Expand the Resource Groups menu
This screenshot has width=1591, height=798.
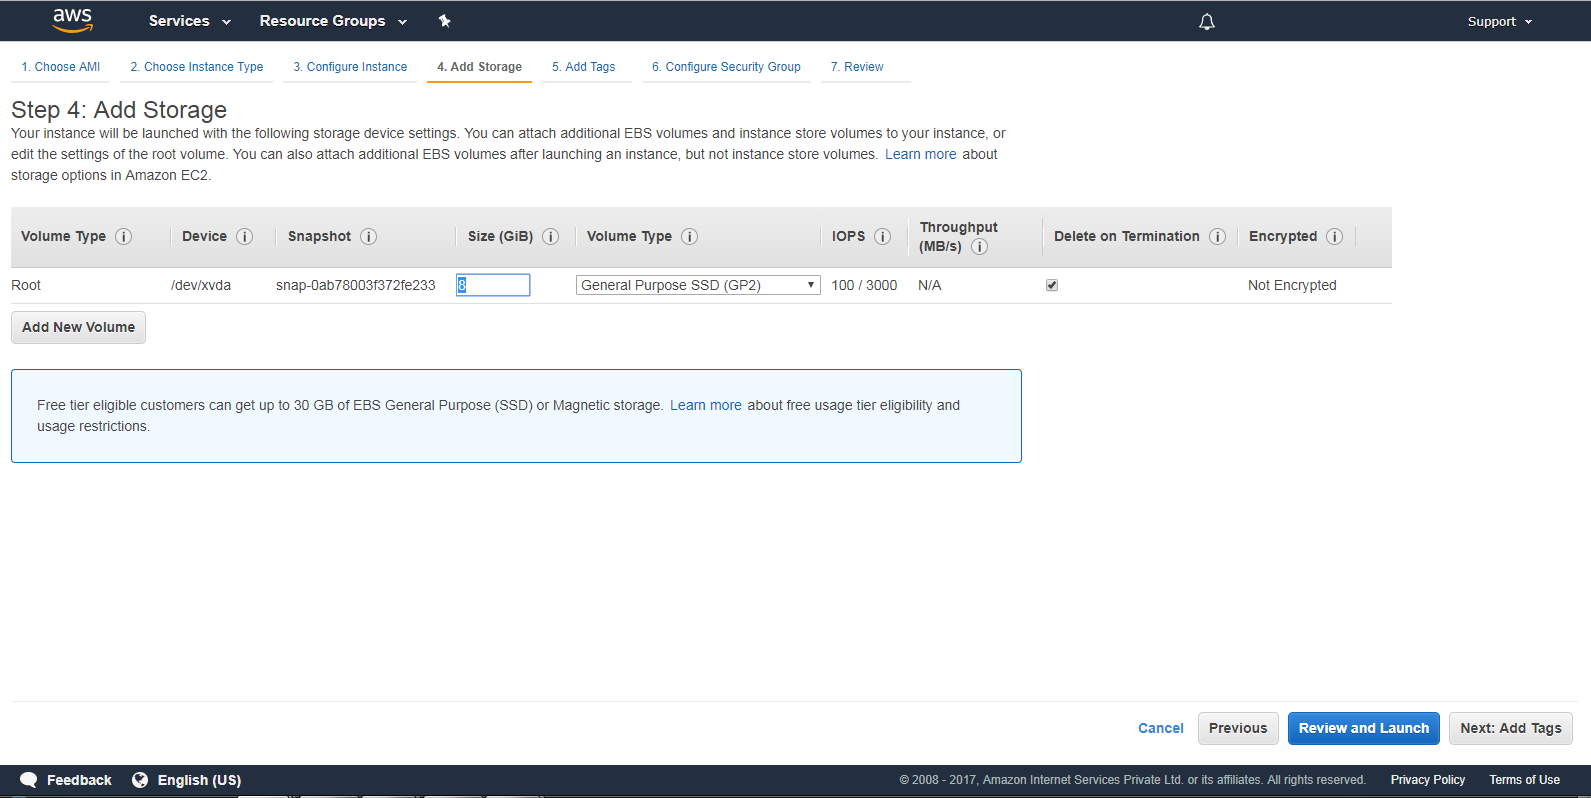click(x=333, y=21)
